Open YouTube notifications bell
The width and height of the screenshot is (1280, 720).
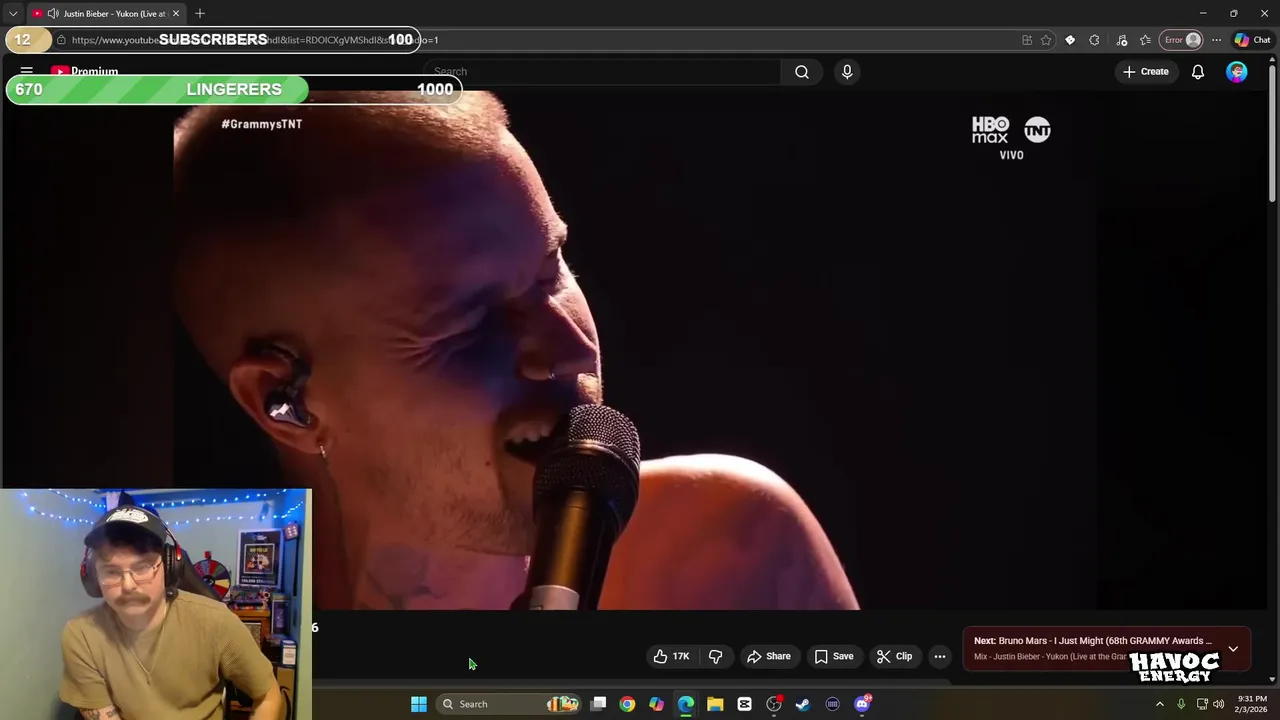point(1198,71)
